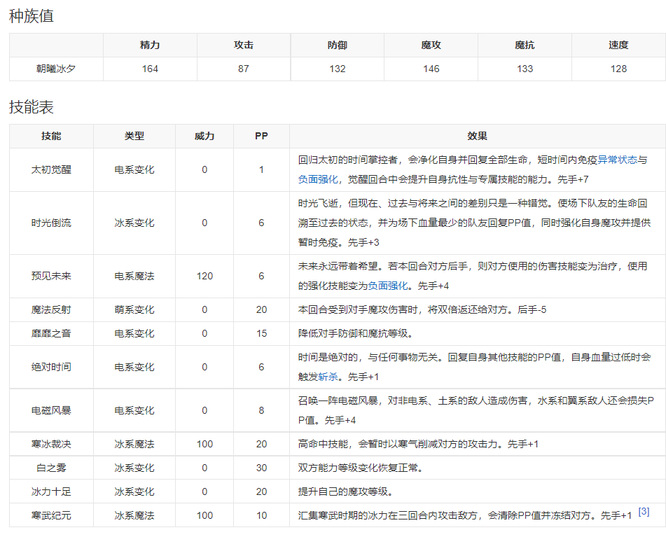Click the skill name 绝对时间
Viewport: 666px width, 537px height.
(x=51, y=367)
